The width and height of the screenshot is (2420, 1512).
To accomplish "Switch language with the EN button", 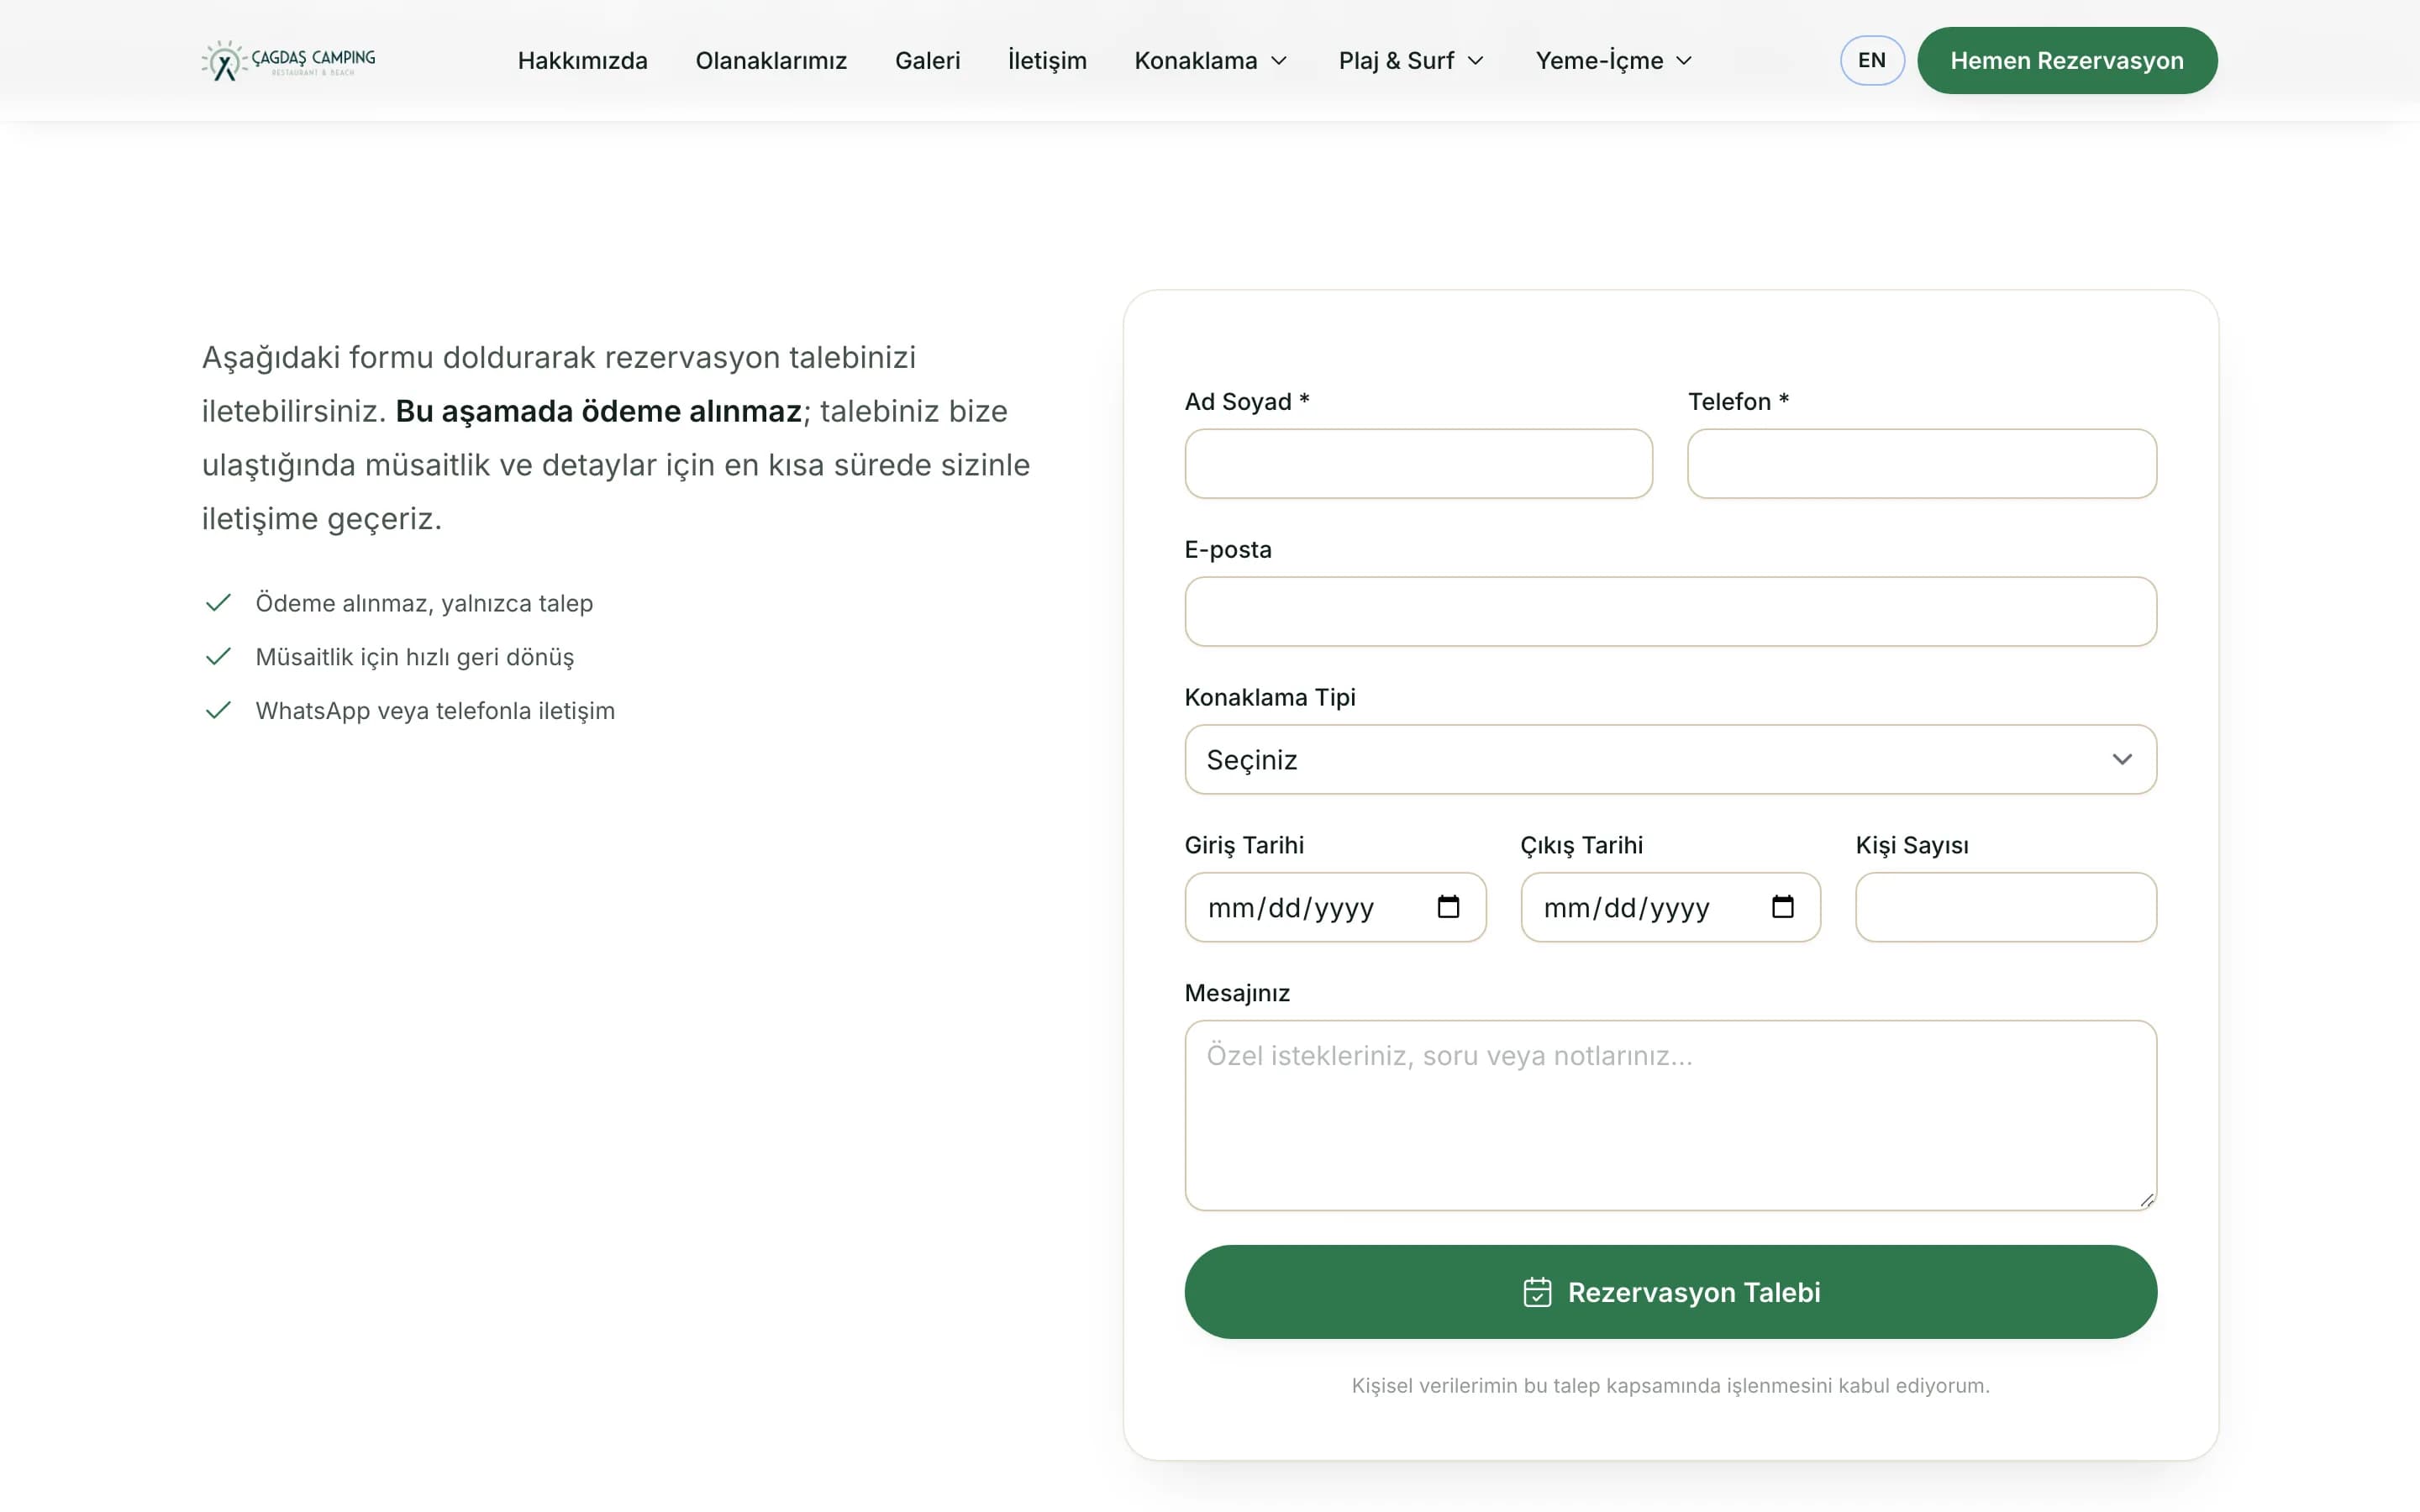I will (x=1871, y=60).
